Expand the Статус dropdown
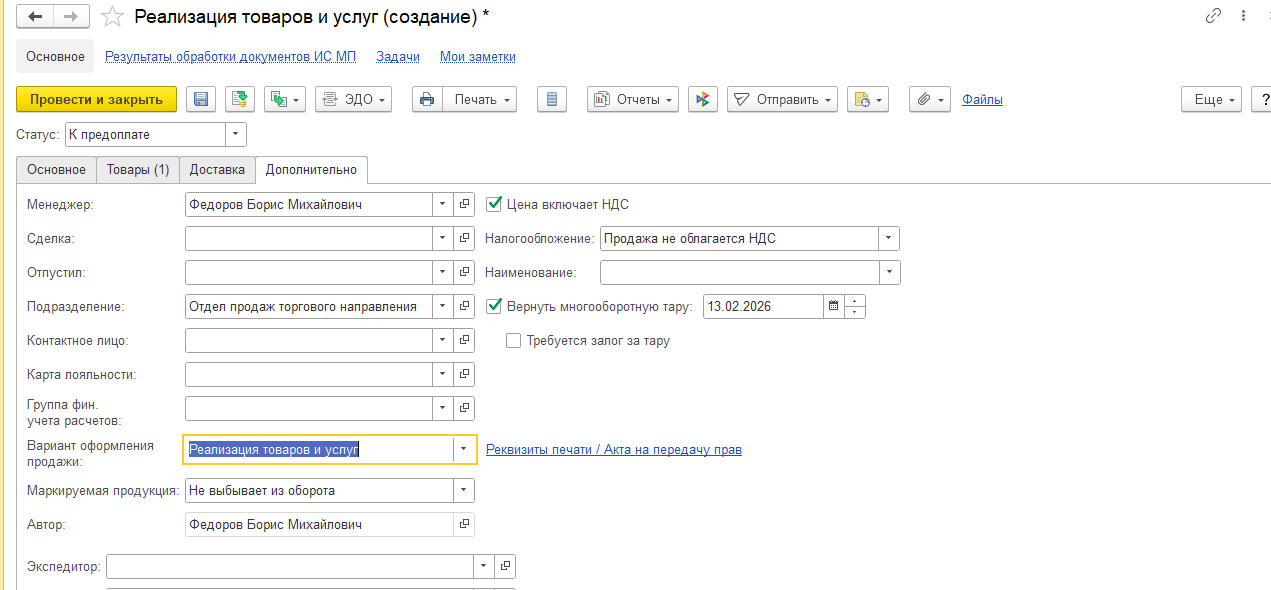1271x590 pixels. pyautogui.click(x=236, y=134)
